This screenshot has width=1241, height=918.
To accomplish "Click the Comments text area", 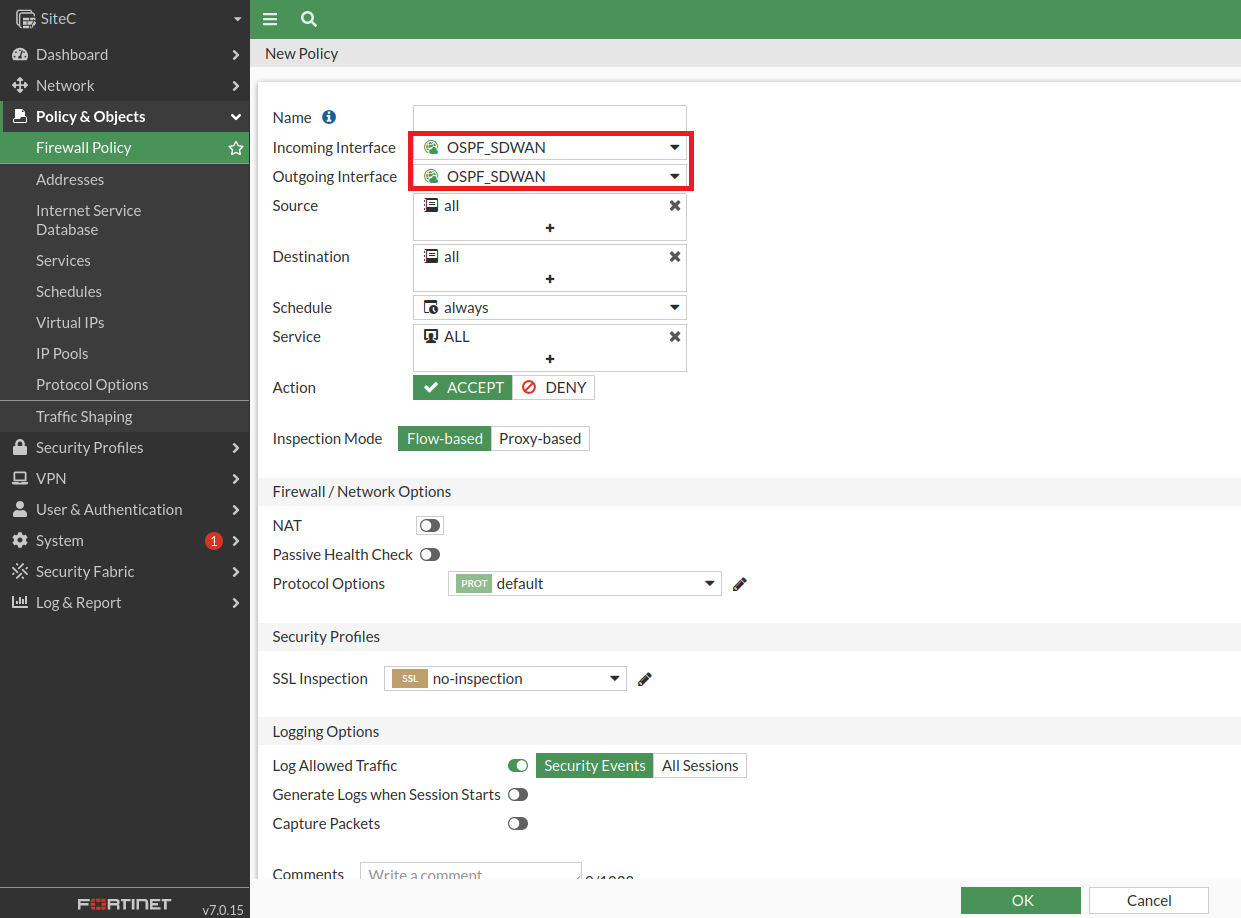I will point(471,871).
